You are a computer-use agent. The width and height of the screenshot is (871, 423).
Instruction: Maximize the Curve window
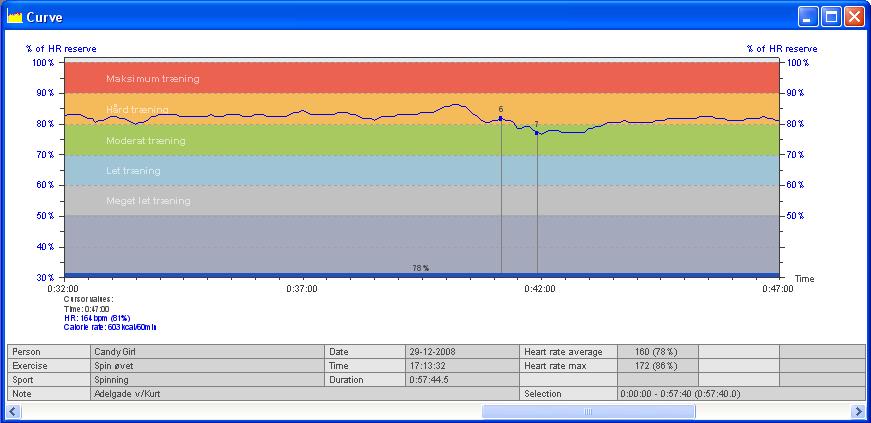[x=831, y=17]
